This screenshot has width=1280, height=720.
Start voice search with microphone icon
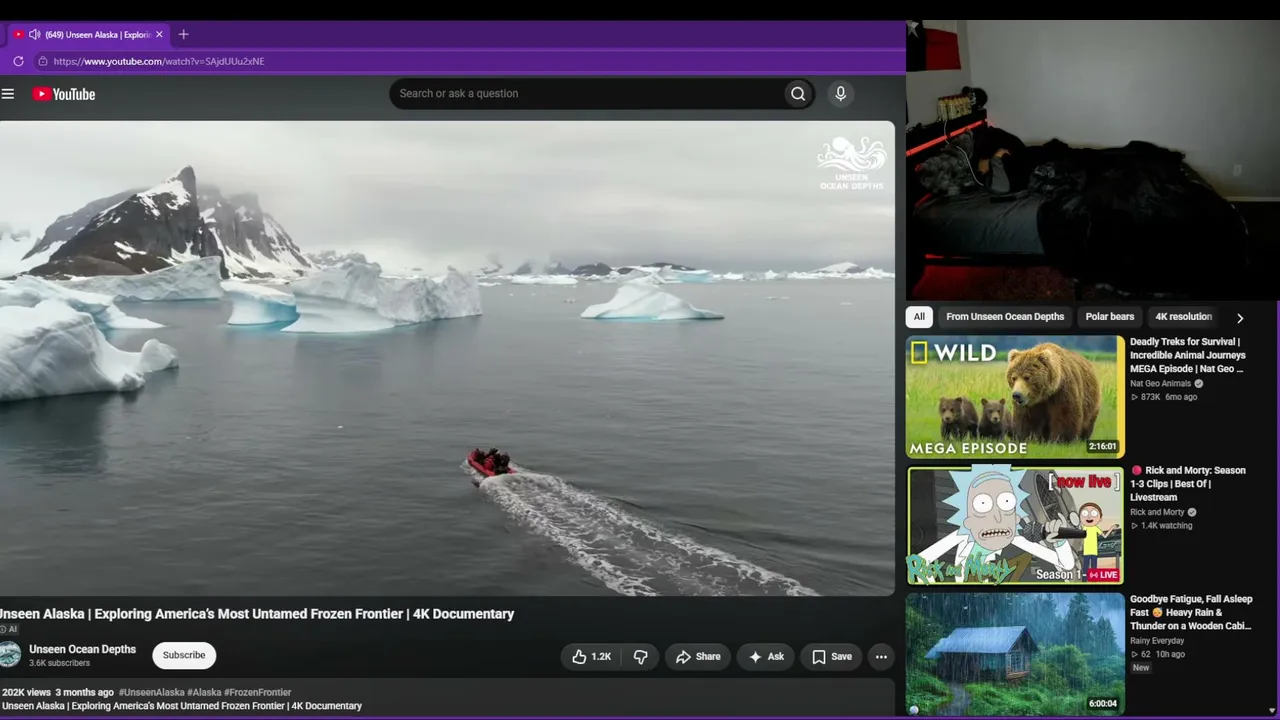coord(840,94)
